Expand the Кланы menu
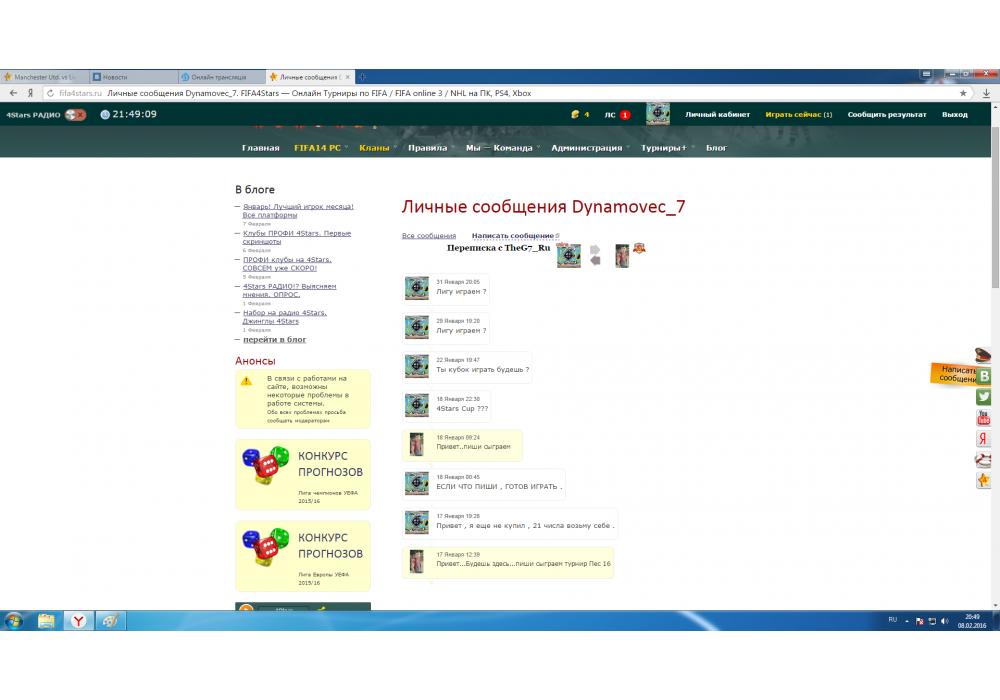The image size is (1000, 700). click(x=377, y=148)
